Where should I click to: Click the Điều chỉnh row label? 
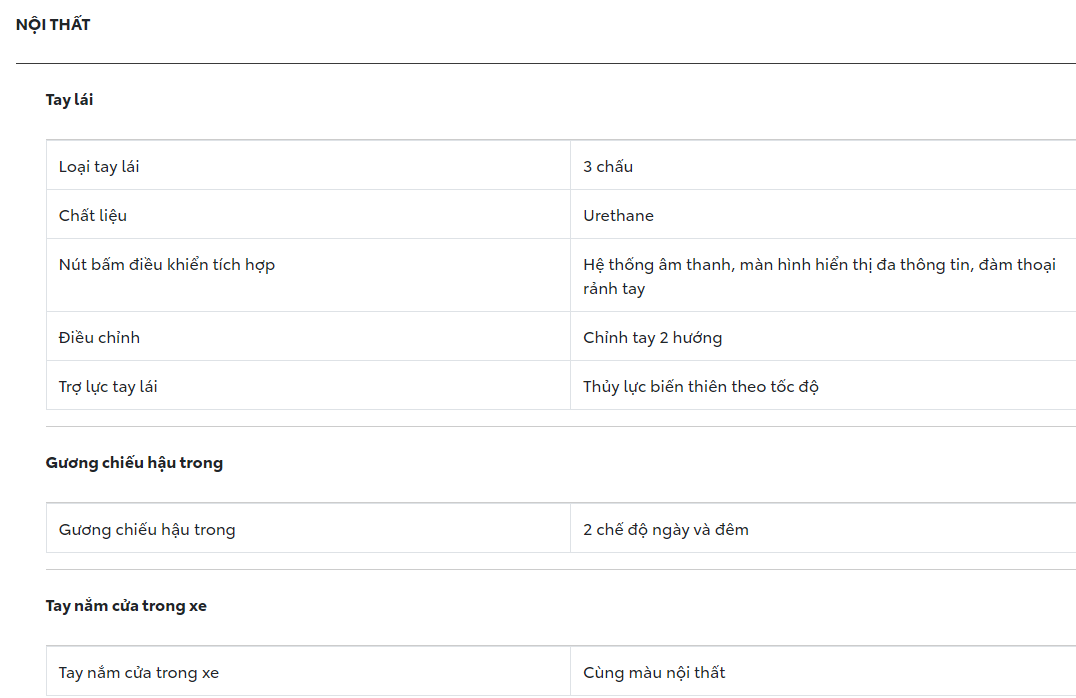99,338
